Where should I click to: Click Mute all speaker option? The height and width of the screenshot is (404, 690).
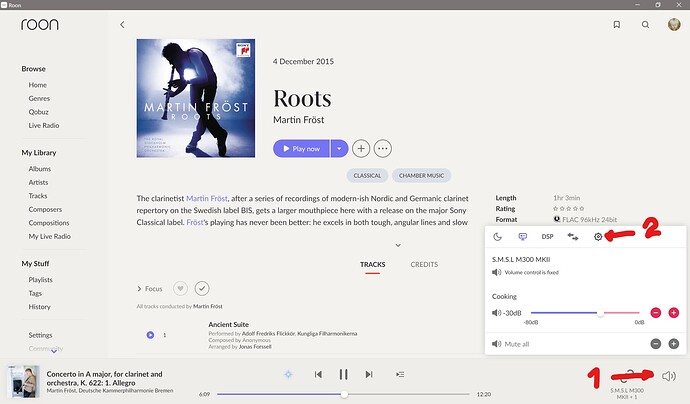(510, 344)
